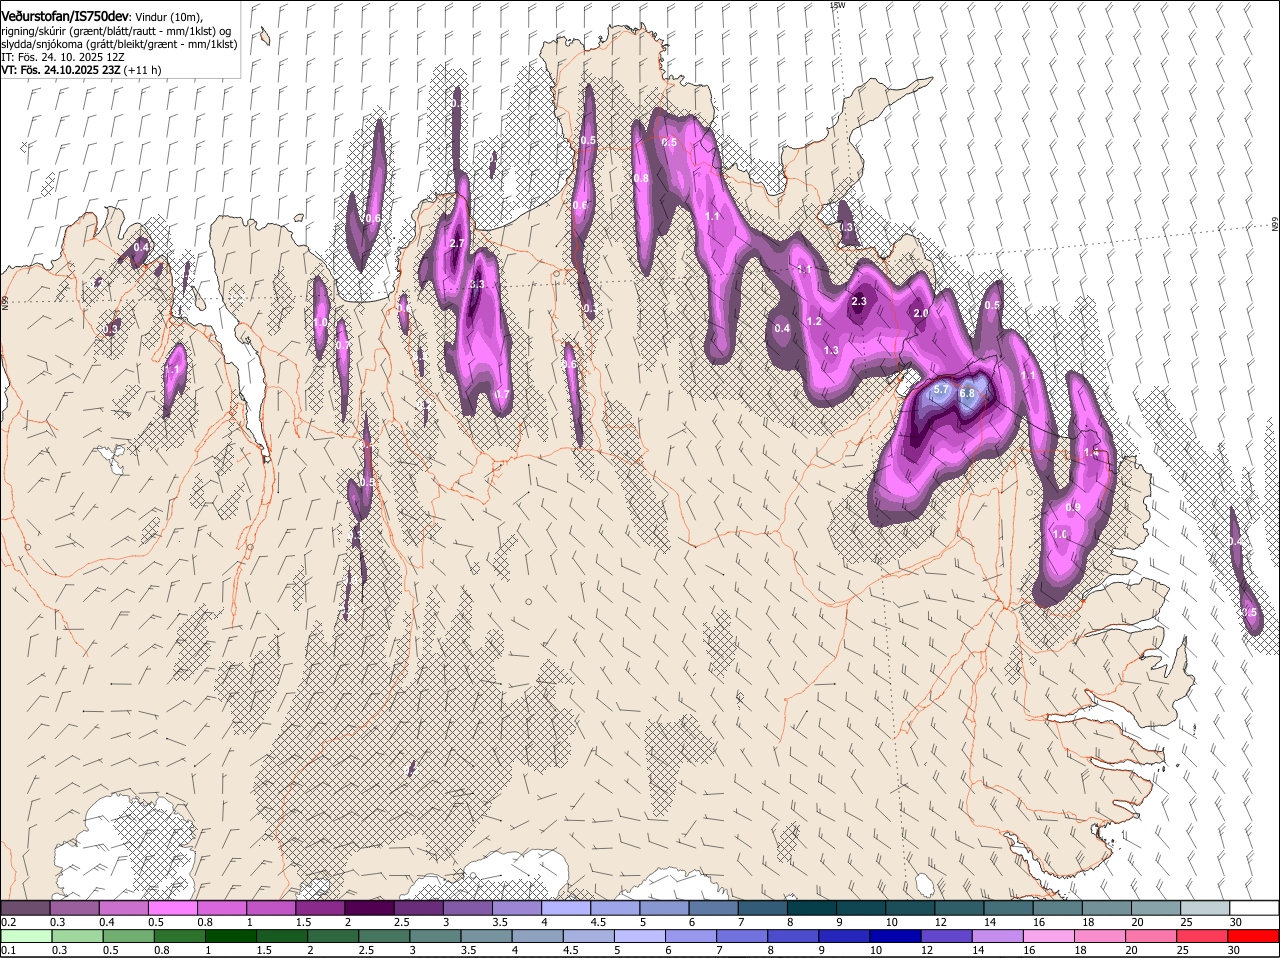Click the upper legend swatch between 0.2 and 0.3
Viewport: 1280px width, 958px height.
point(25,908)
